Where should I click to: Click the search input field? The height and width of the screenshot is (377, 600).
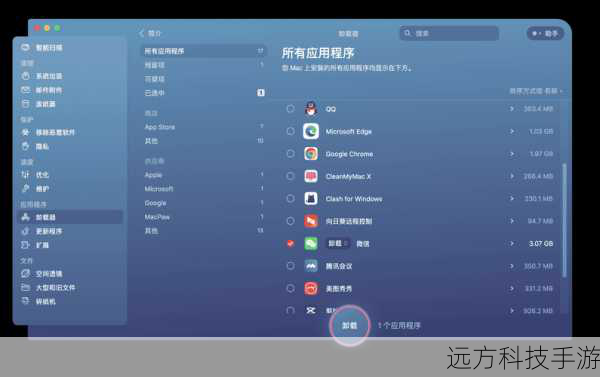pos(449,33)
